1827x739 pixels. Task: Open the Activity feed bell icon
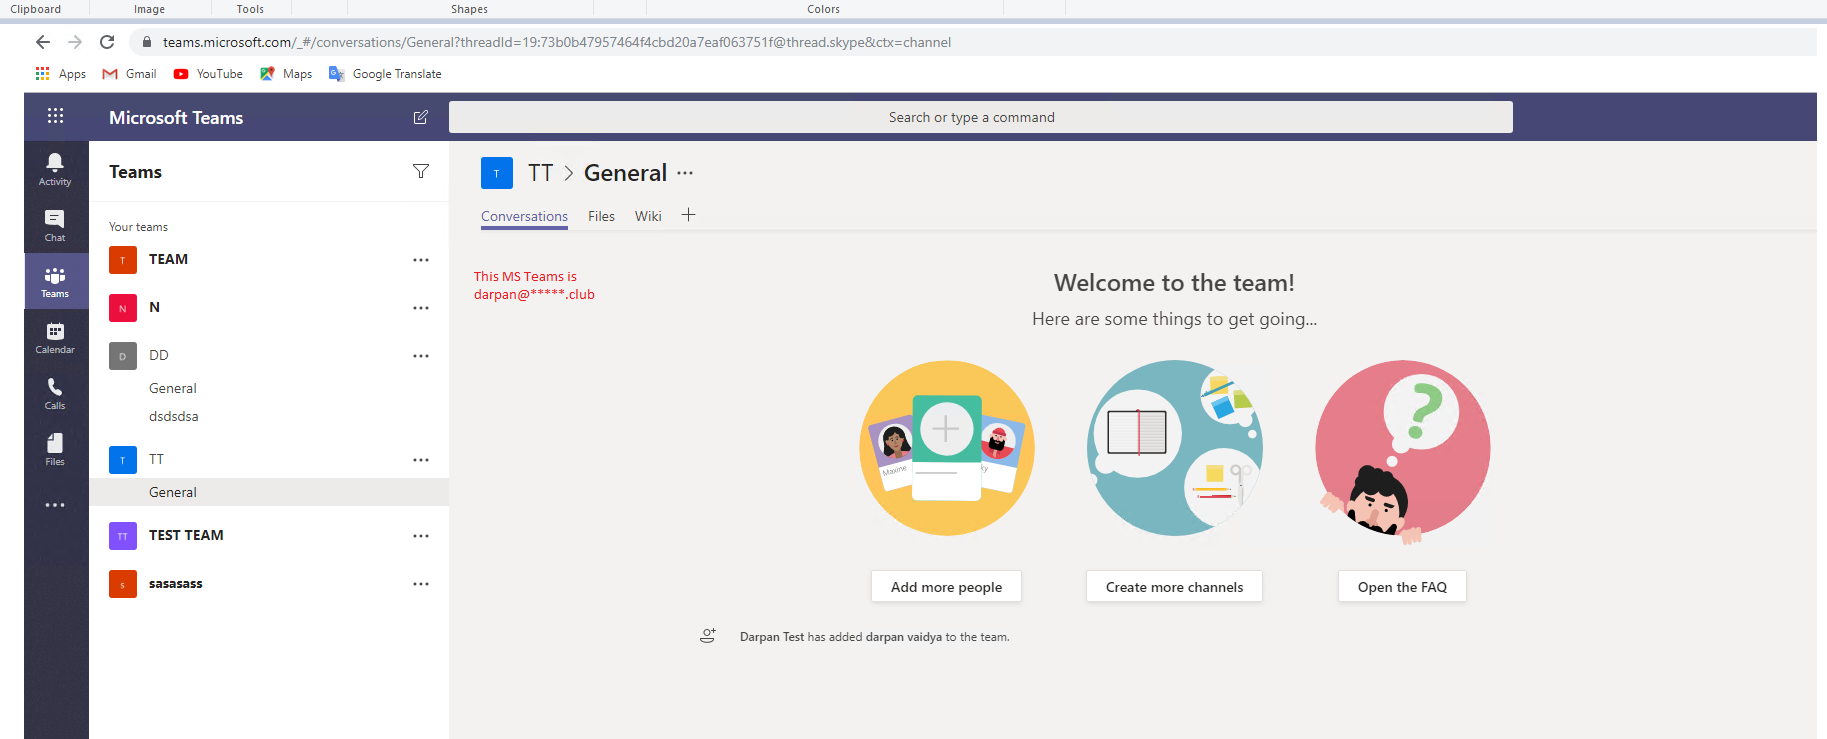pyautogui.click(x=55, y=168)
